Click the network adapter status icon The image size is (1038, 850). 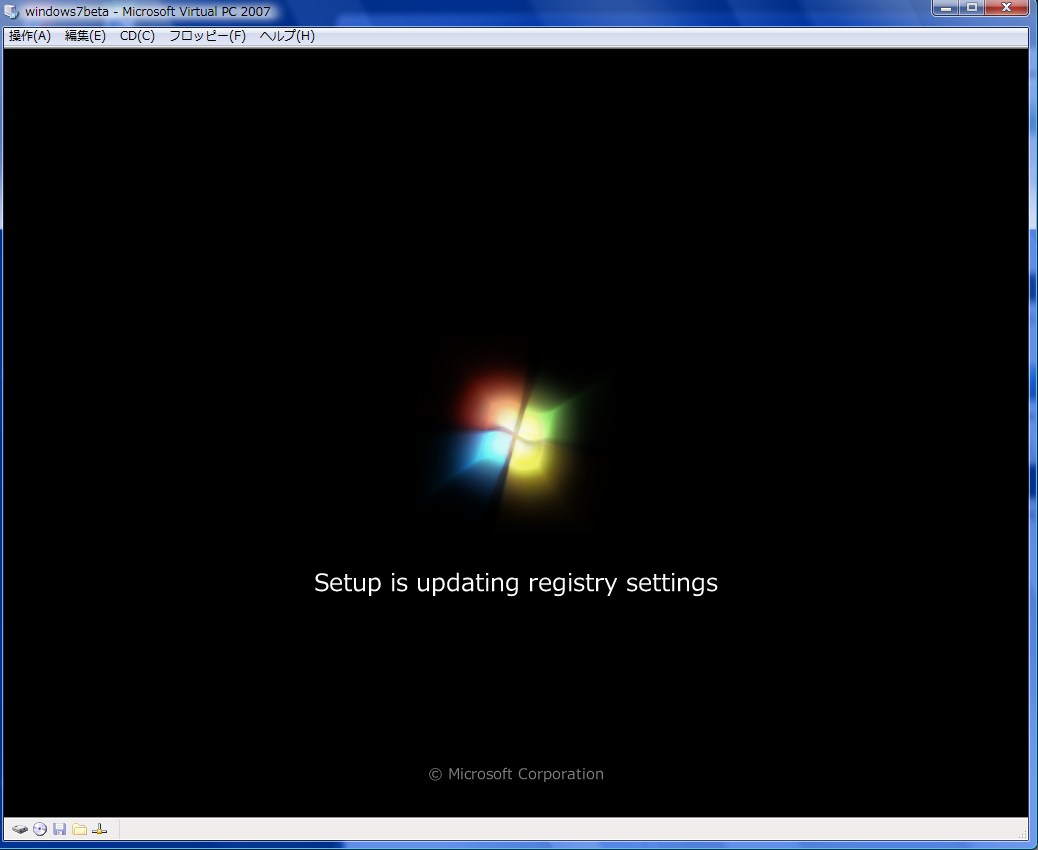[99, 829]
